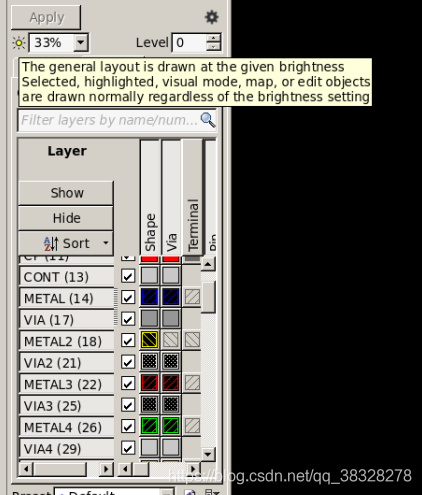Select the Terminal column header
The image size is (422, 495).
point(193,197)
